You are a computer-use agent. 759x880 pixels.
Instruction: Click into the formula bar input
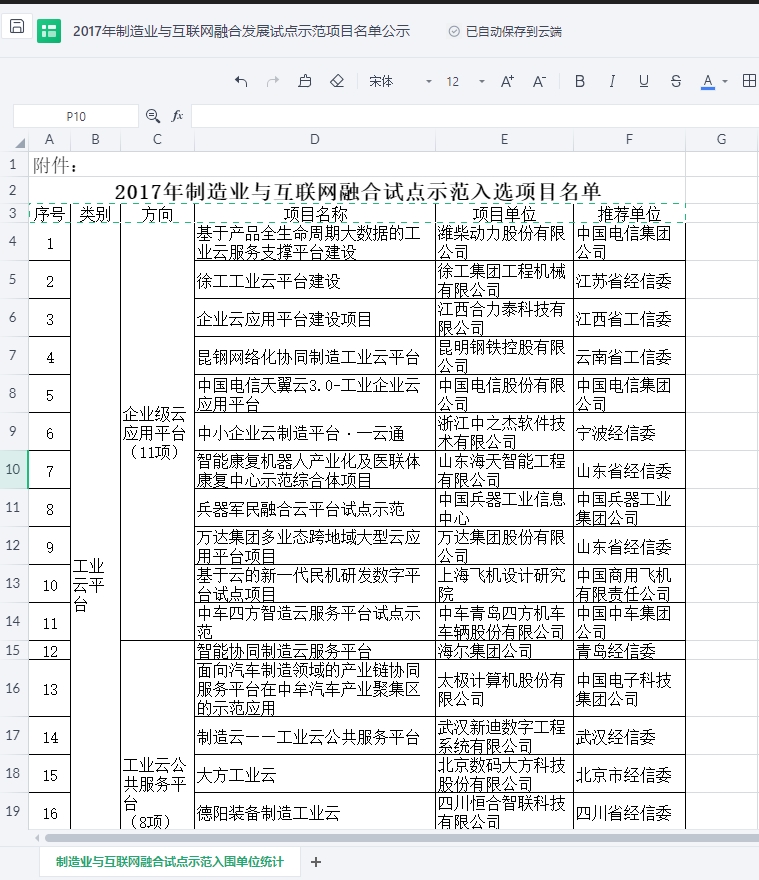tap(475, 116)
